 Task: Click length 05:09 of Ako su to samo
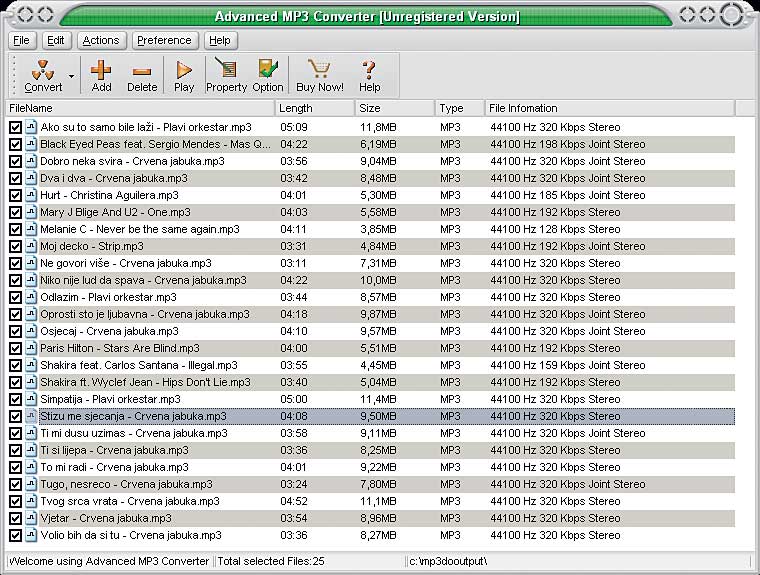click(294, 128)
